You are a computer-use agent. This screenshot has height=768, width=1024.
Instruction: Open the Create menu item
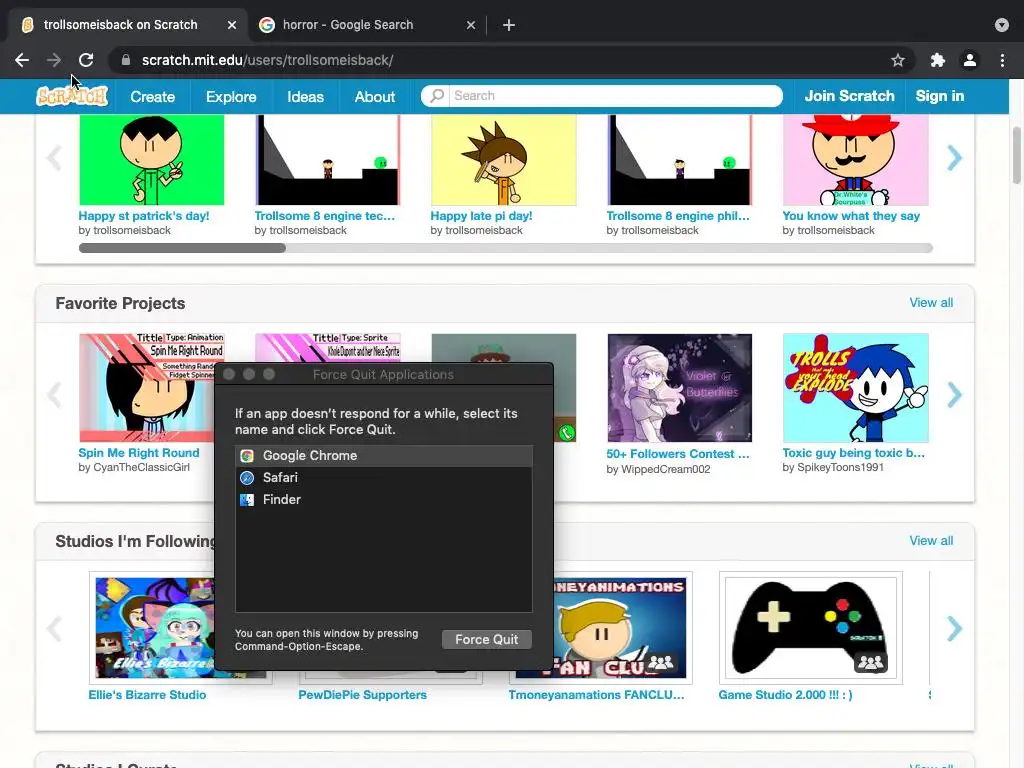(152, 97)
